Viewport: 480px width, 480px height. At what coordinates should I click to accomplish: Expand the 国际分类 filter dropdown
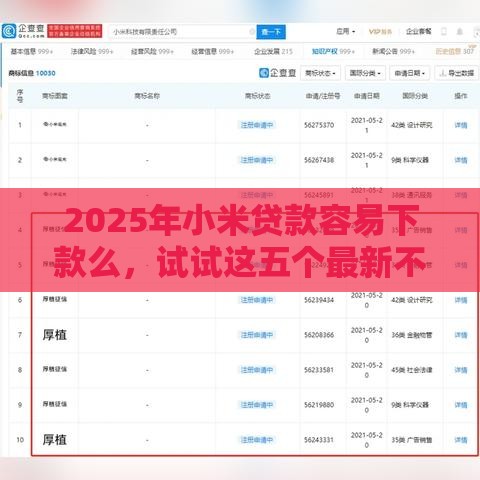click(x=365, y=73)
